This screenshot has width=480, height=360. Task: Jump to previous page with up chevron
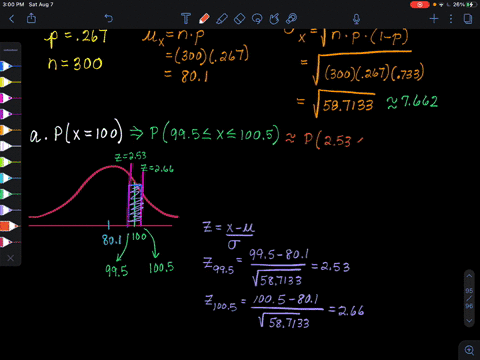[469, 276]
